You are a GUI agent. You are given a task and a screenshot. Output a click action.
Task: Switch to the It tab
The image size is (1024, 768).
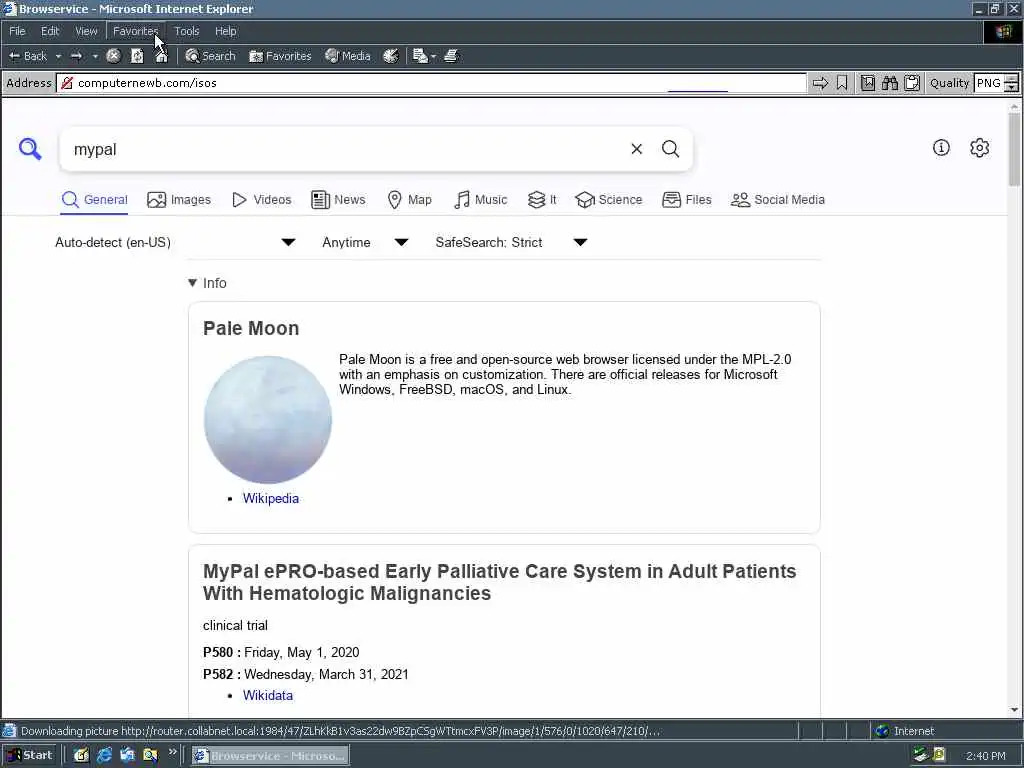point(542,200)
